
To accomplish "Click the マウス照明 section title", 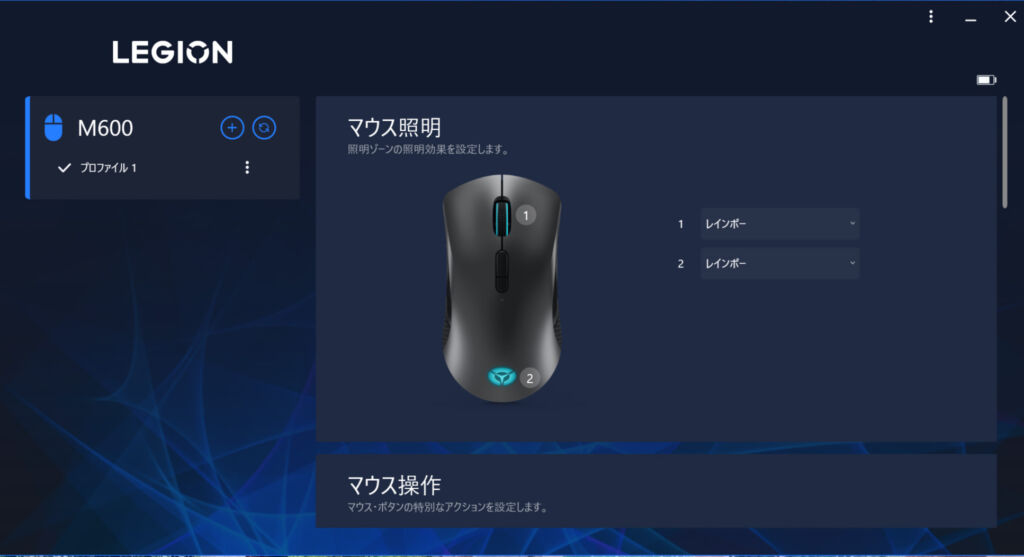I will (x=394, y=127).
